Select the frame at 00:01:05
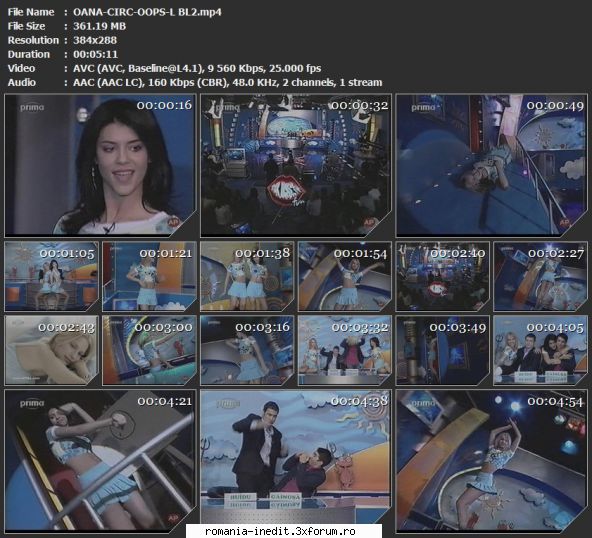The image size is (592, 538). pos(51,276)
